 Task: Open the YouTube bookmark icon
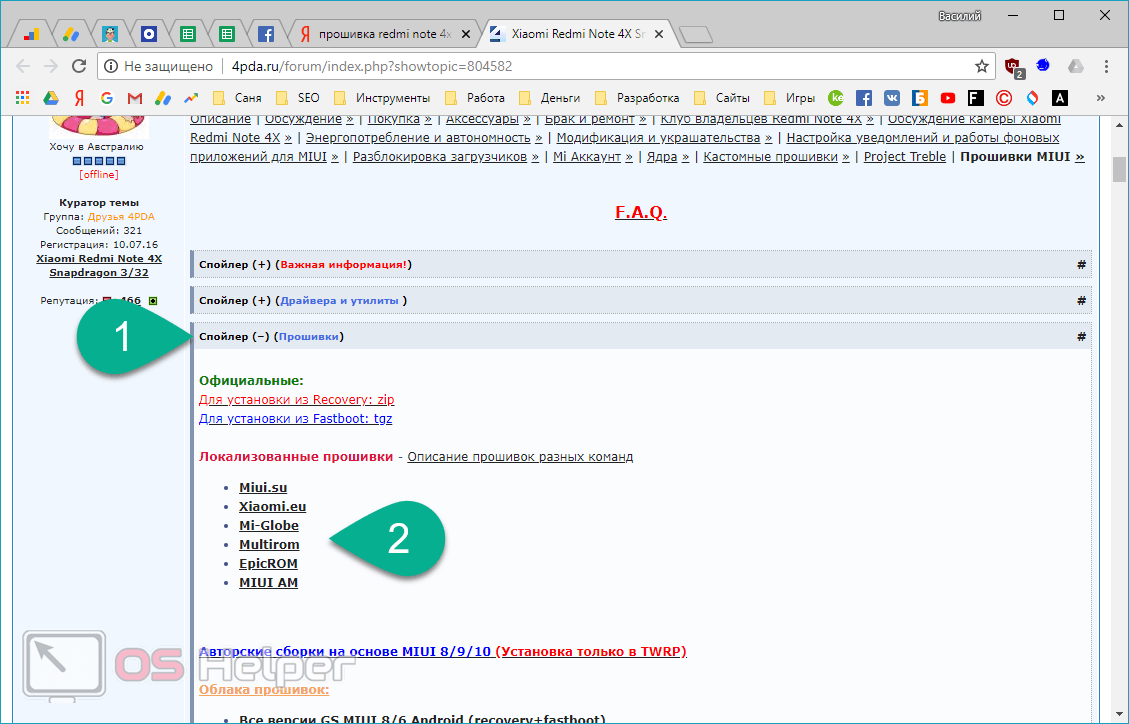coord(948,98)
